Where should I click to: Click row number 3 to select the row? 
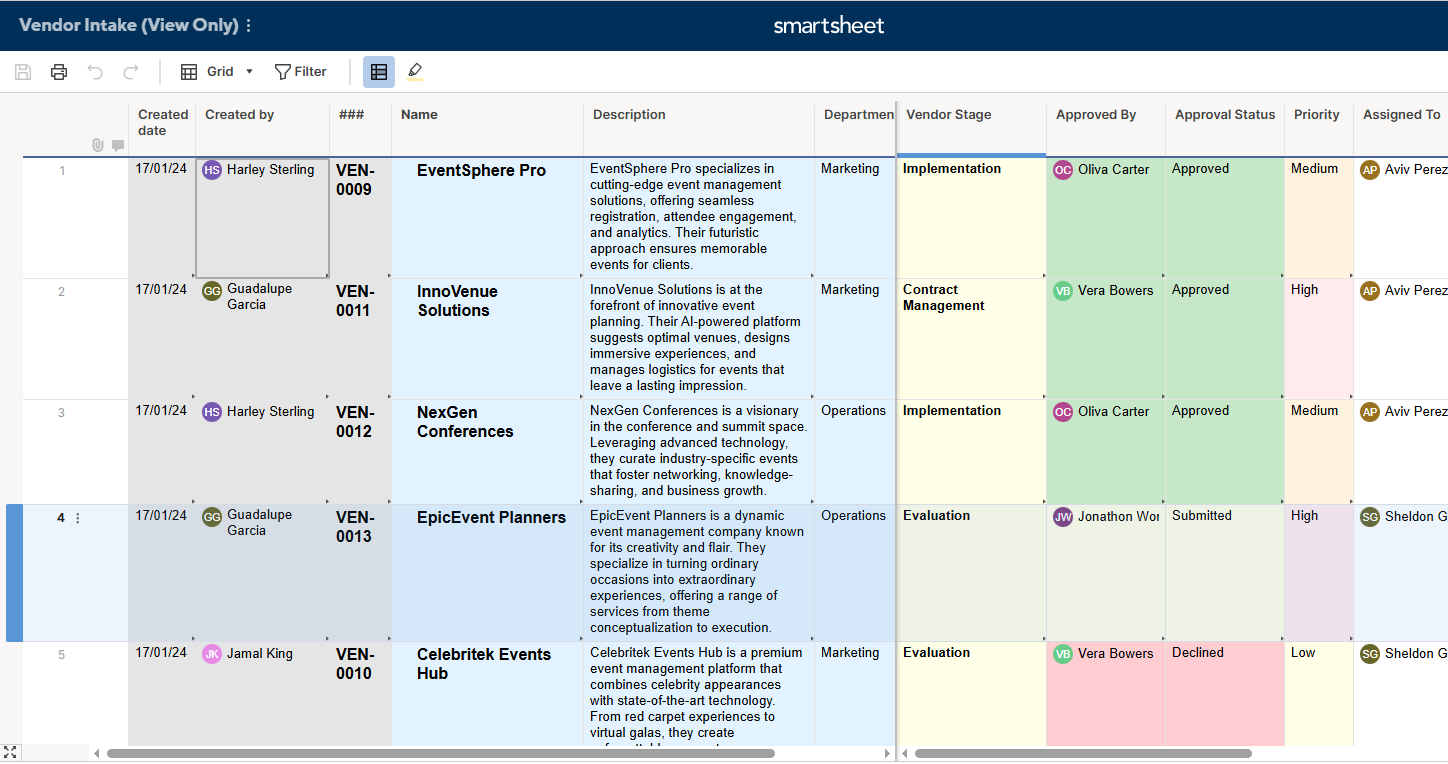pyautogui.click(x=62, y=413)
